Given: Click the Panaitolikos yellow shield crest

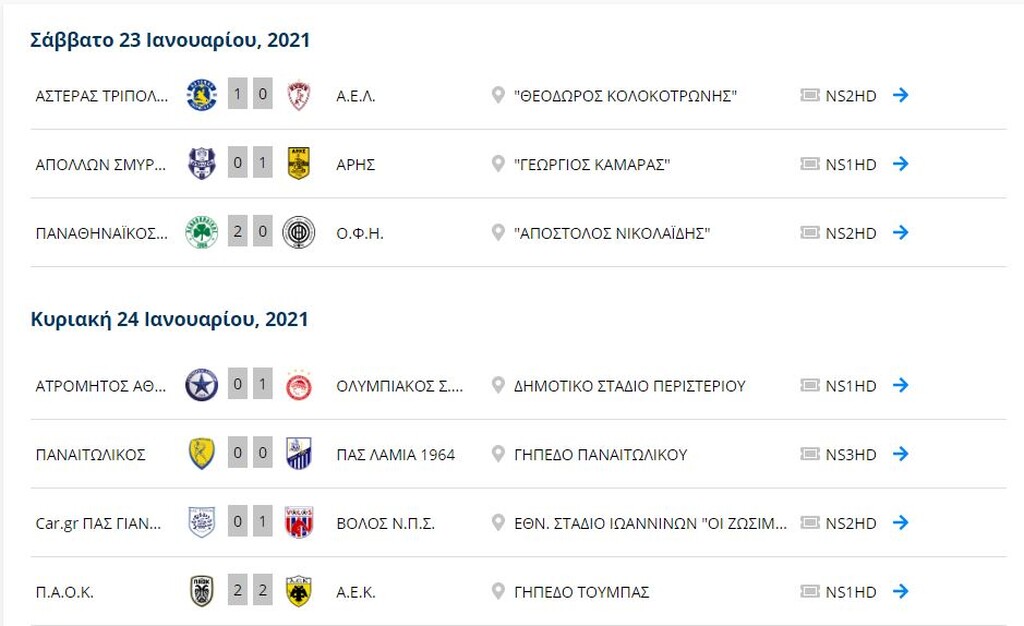Looking at the screenshot, I should [202, 454].
